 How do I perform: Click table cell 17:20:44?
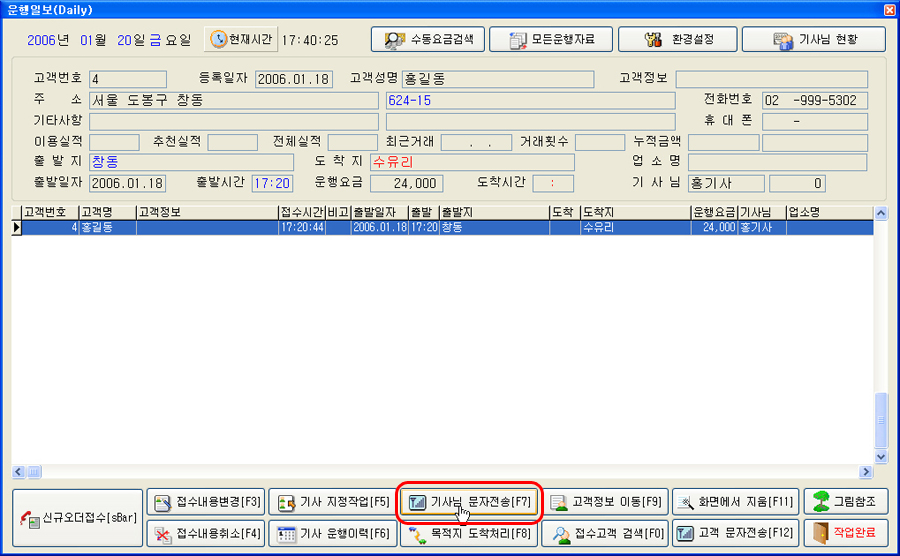(x=302, y=228)
